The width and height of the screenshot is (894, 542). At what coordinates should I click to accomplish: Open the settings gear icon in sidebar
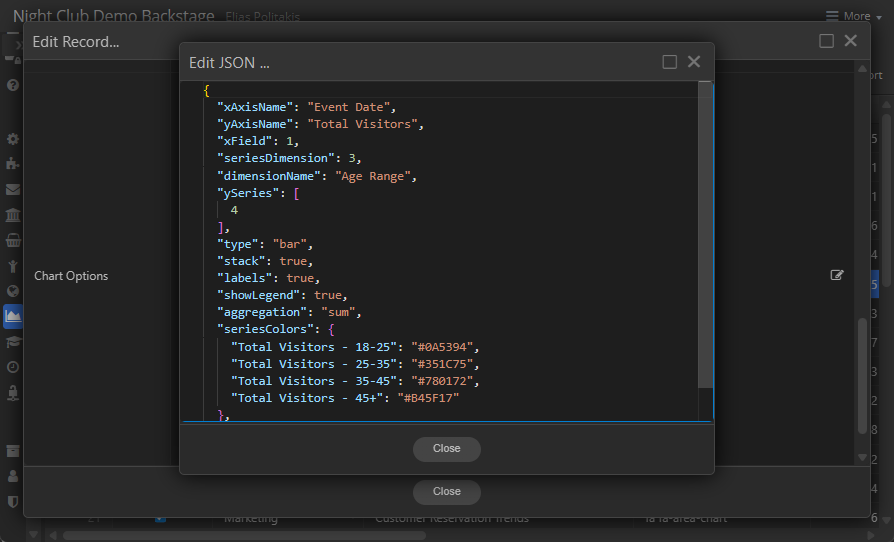13,139
